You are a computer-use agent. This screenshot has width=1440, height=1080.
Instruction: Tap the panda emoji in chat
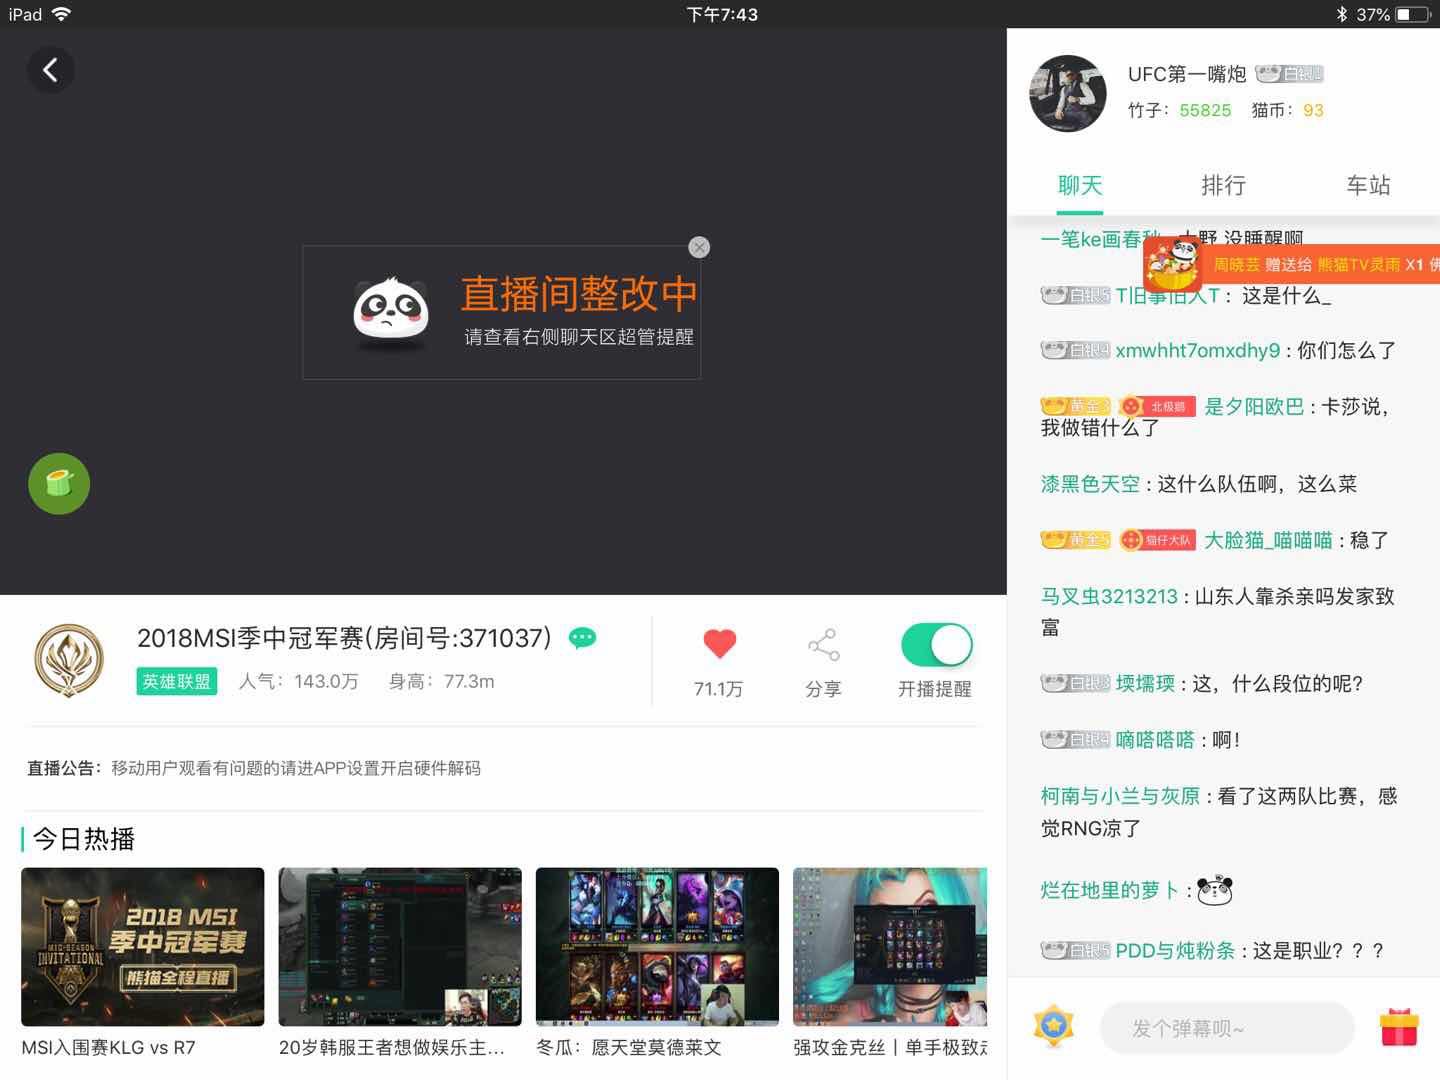1215,890
